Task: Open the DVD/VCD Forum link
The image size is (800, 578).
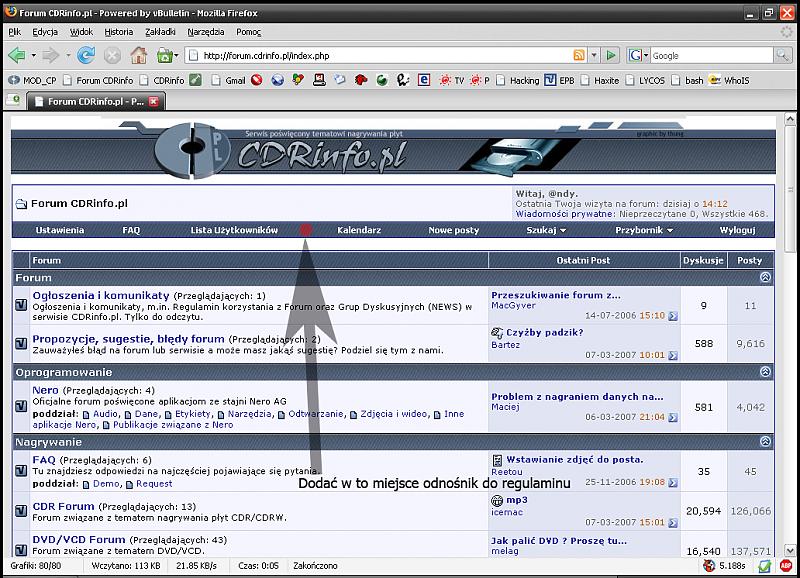Action: pyautogui.click(x=79, y=539)
